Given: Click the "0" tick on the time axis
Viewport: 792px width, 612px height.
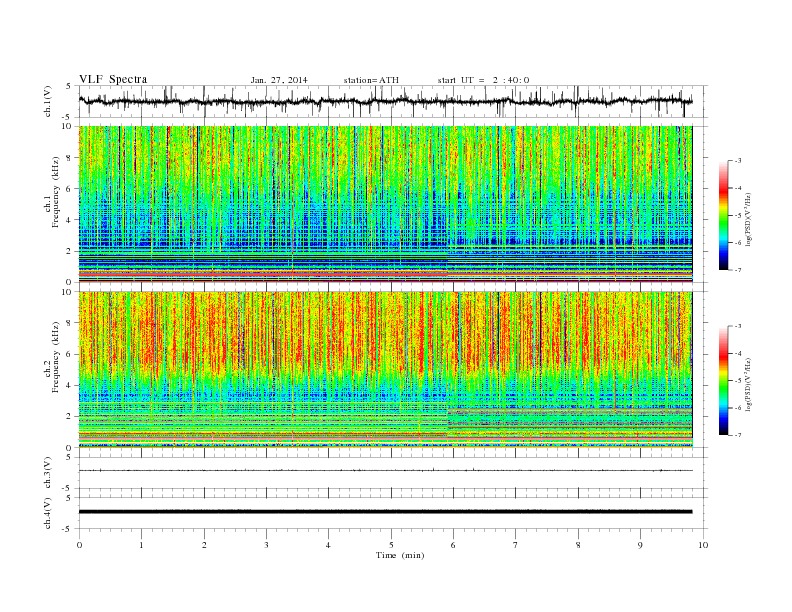Looking at the screenshot, I should 79,545.
